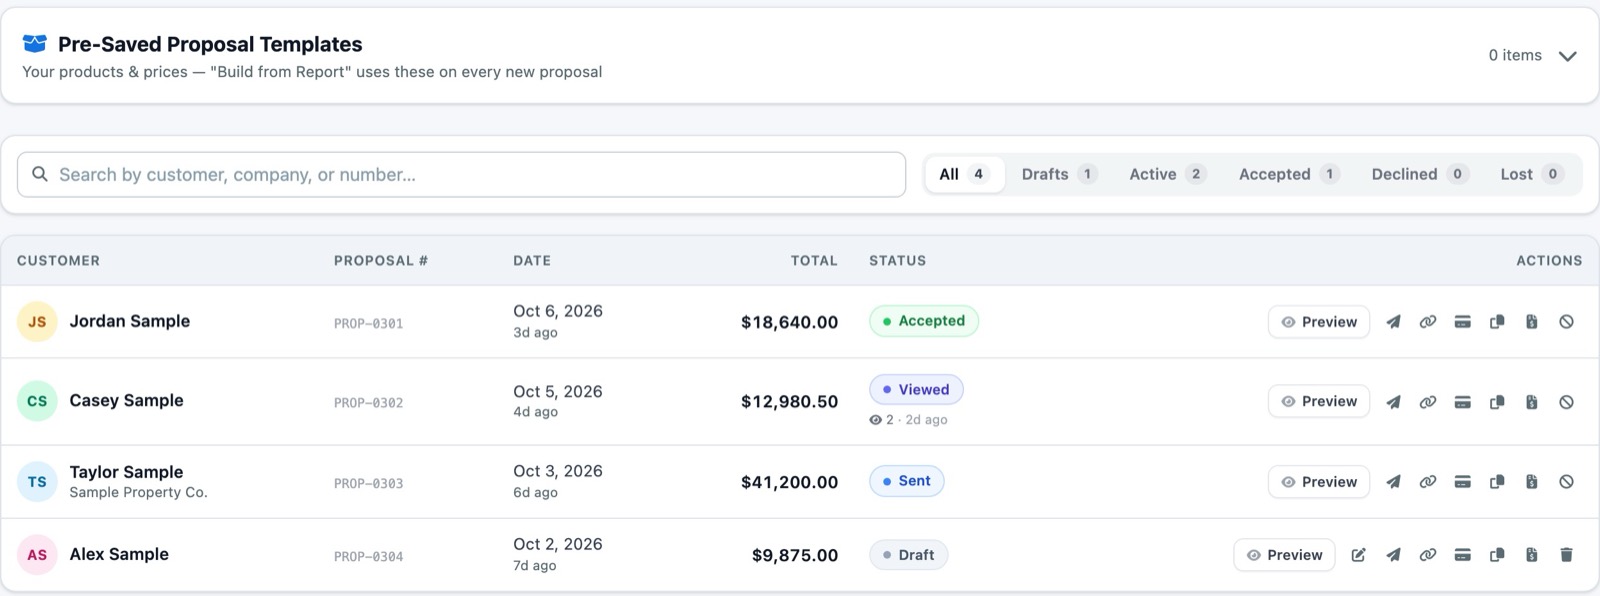This screenshot has width=1600, height=596.
Task: Void Taylor Sample's proposal with ban icon
Action: point(1566,482)
